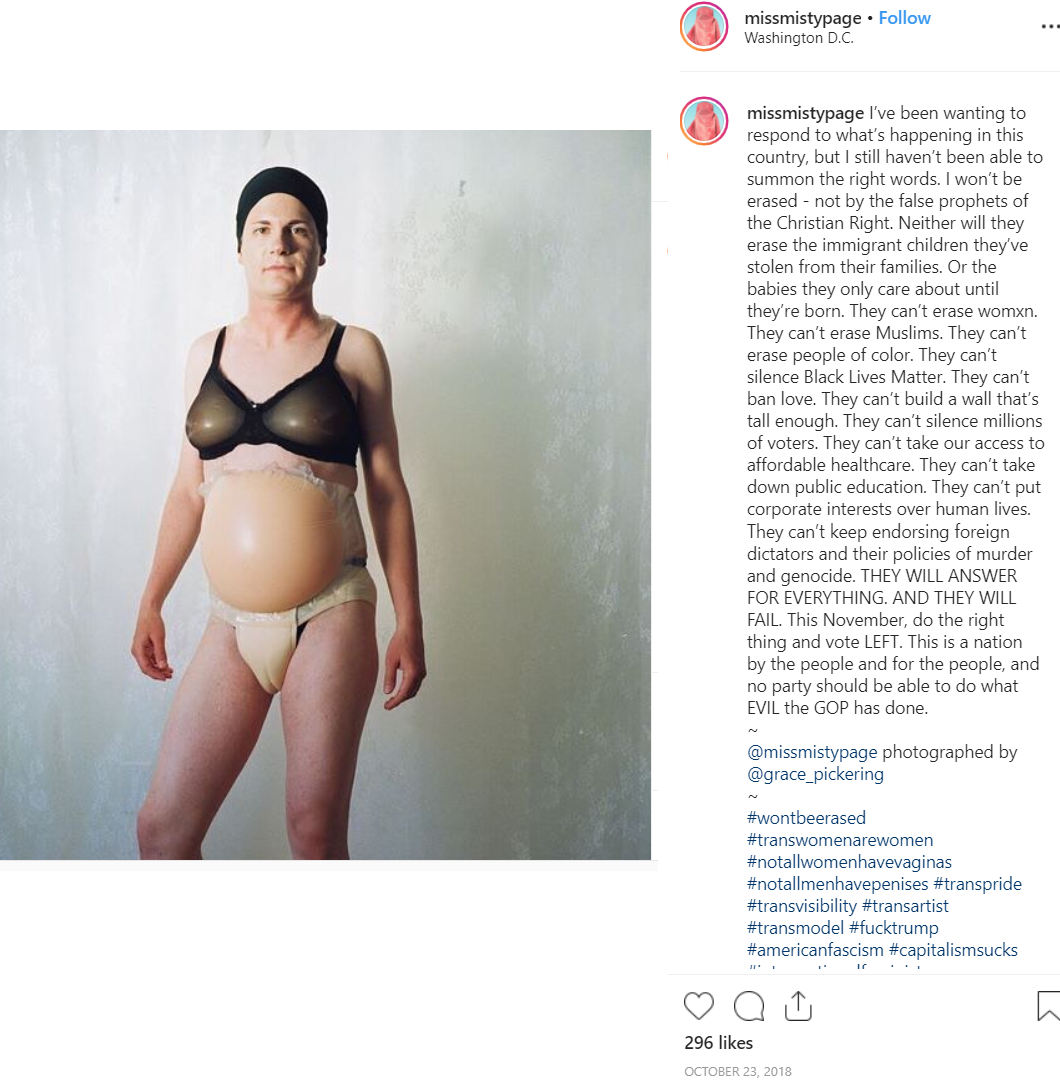
Task: View the 296 likes list
Action: (719, 1043)
